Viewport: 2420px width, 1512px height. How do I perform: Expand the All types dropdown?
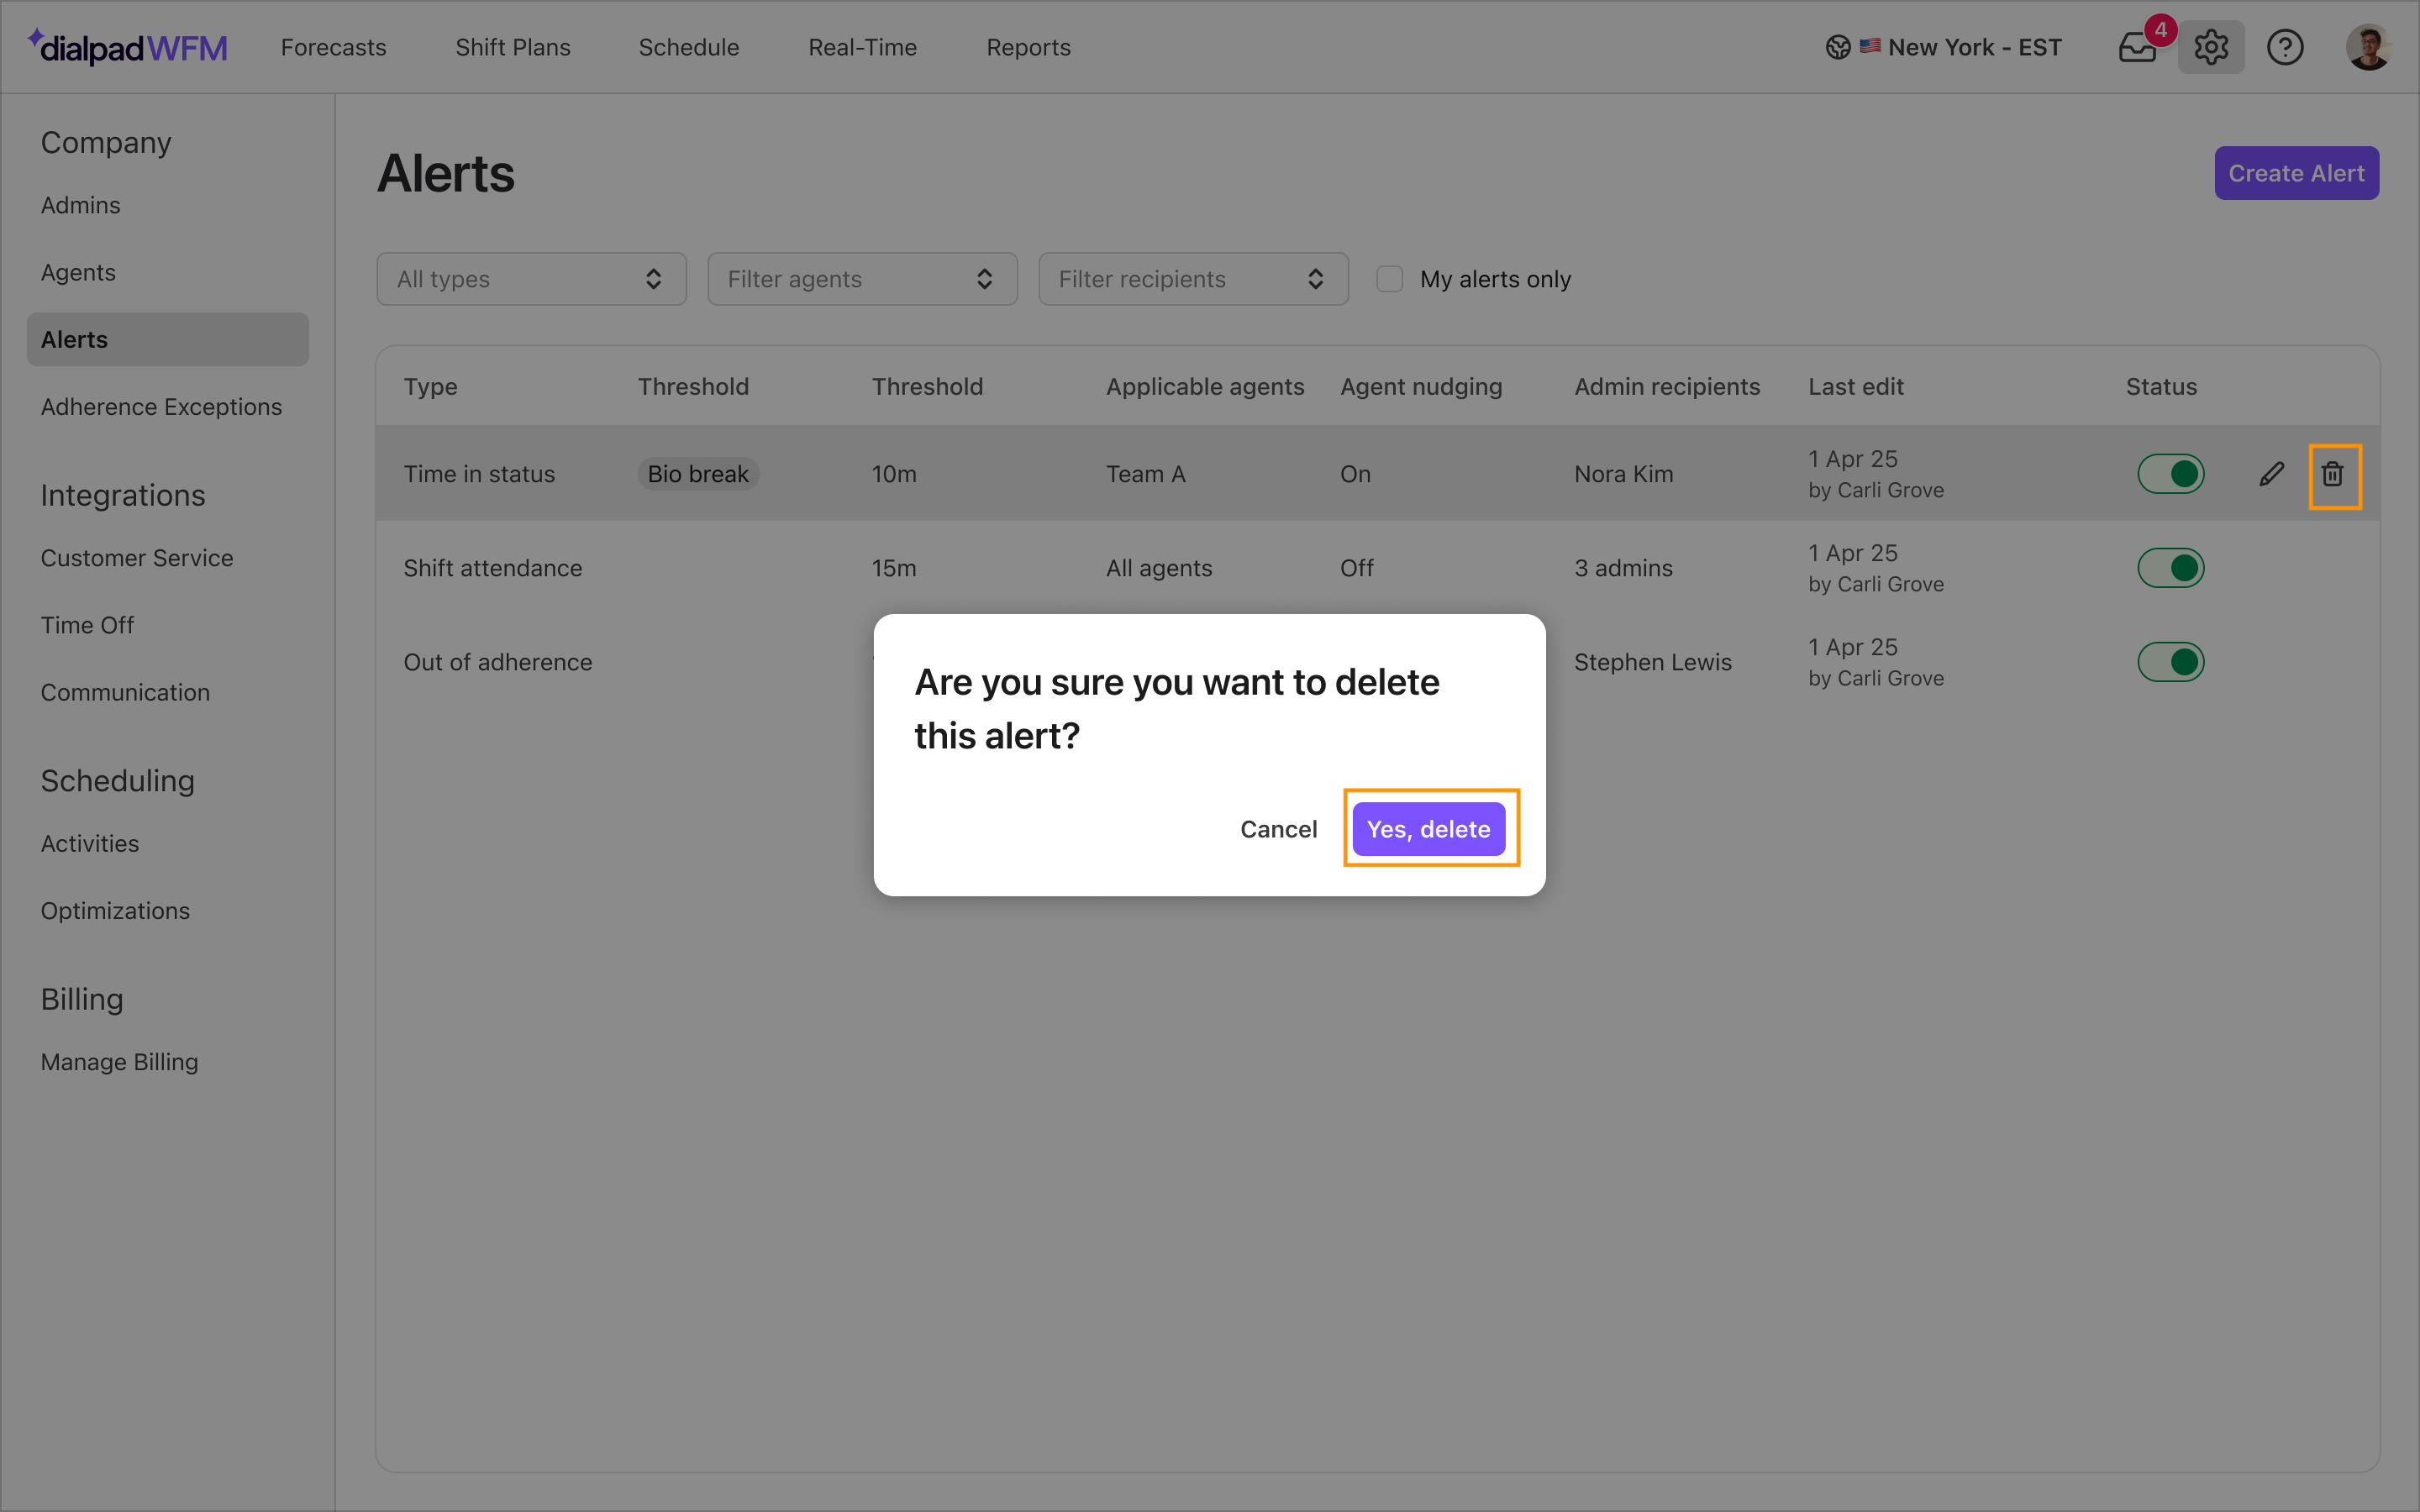tap(531, 279)
